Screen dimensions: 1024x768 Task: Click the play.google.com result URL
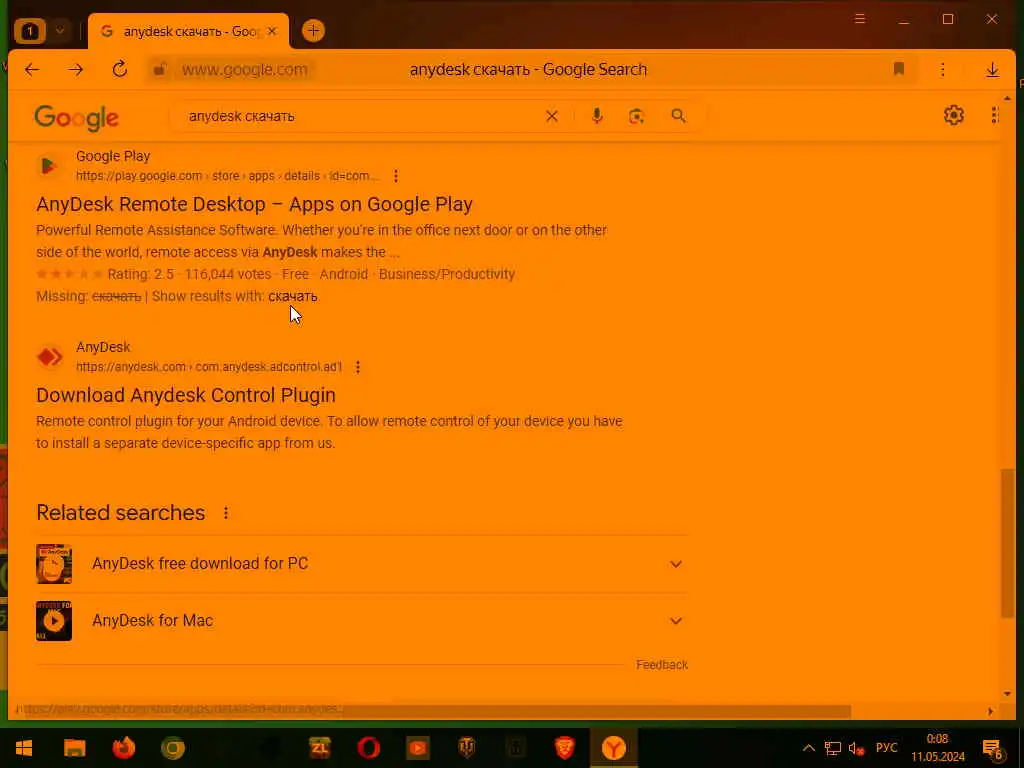[227, 176]
